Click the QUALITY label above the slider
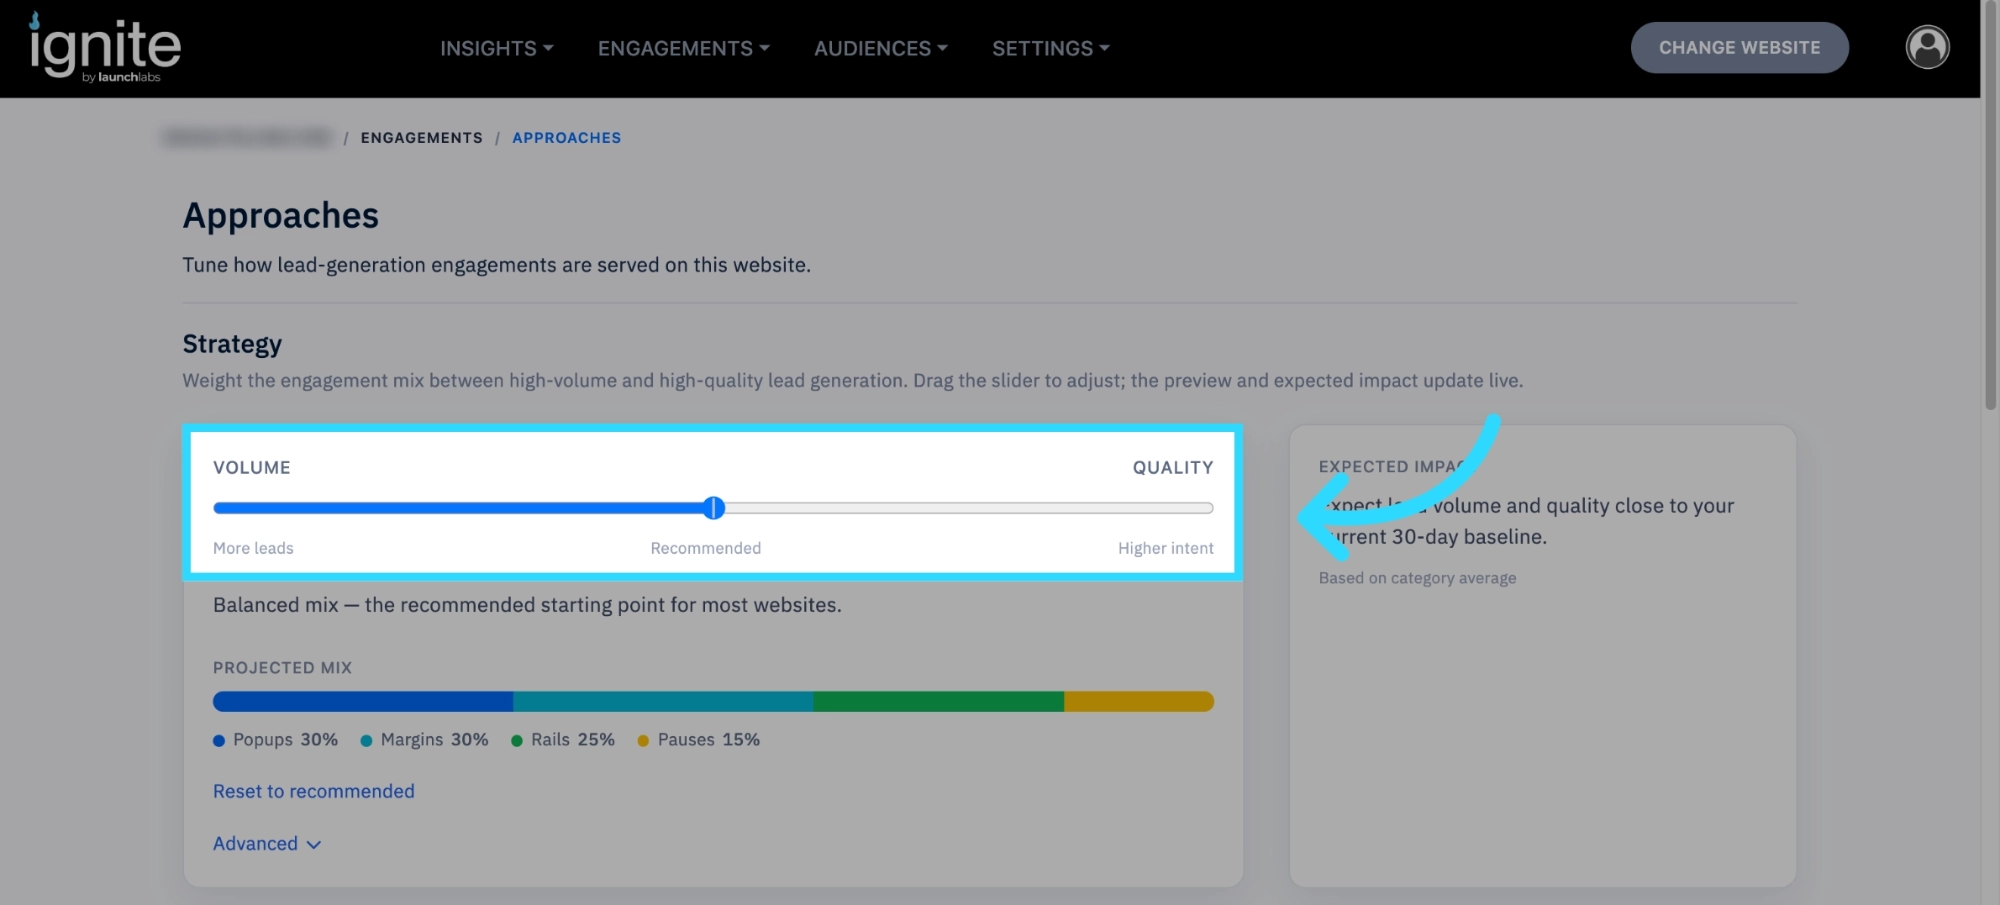 [x=1173, y=468]
